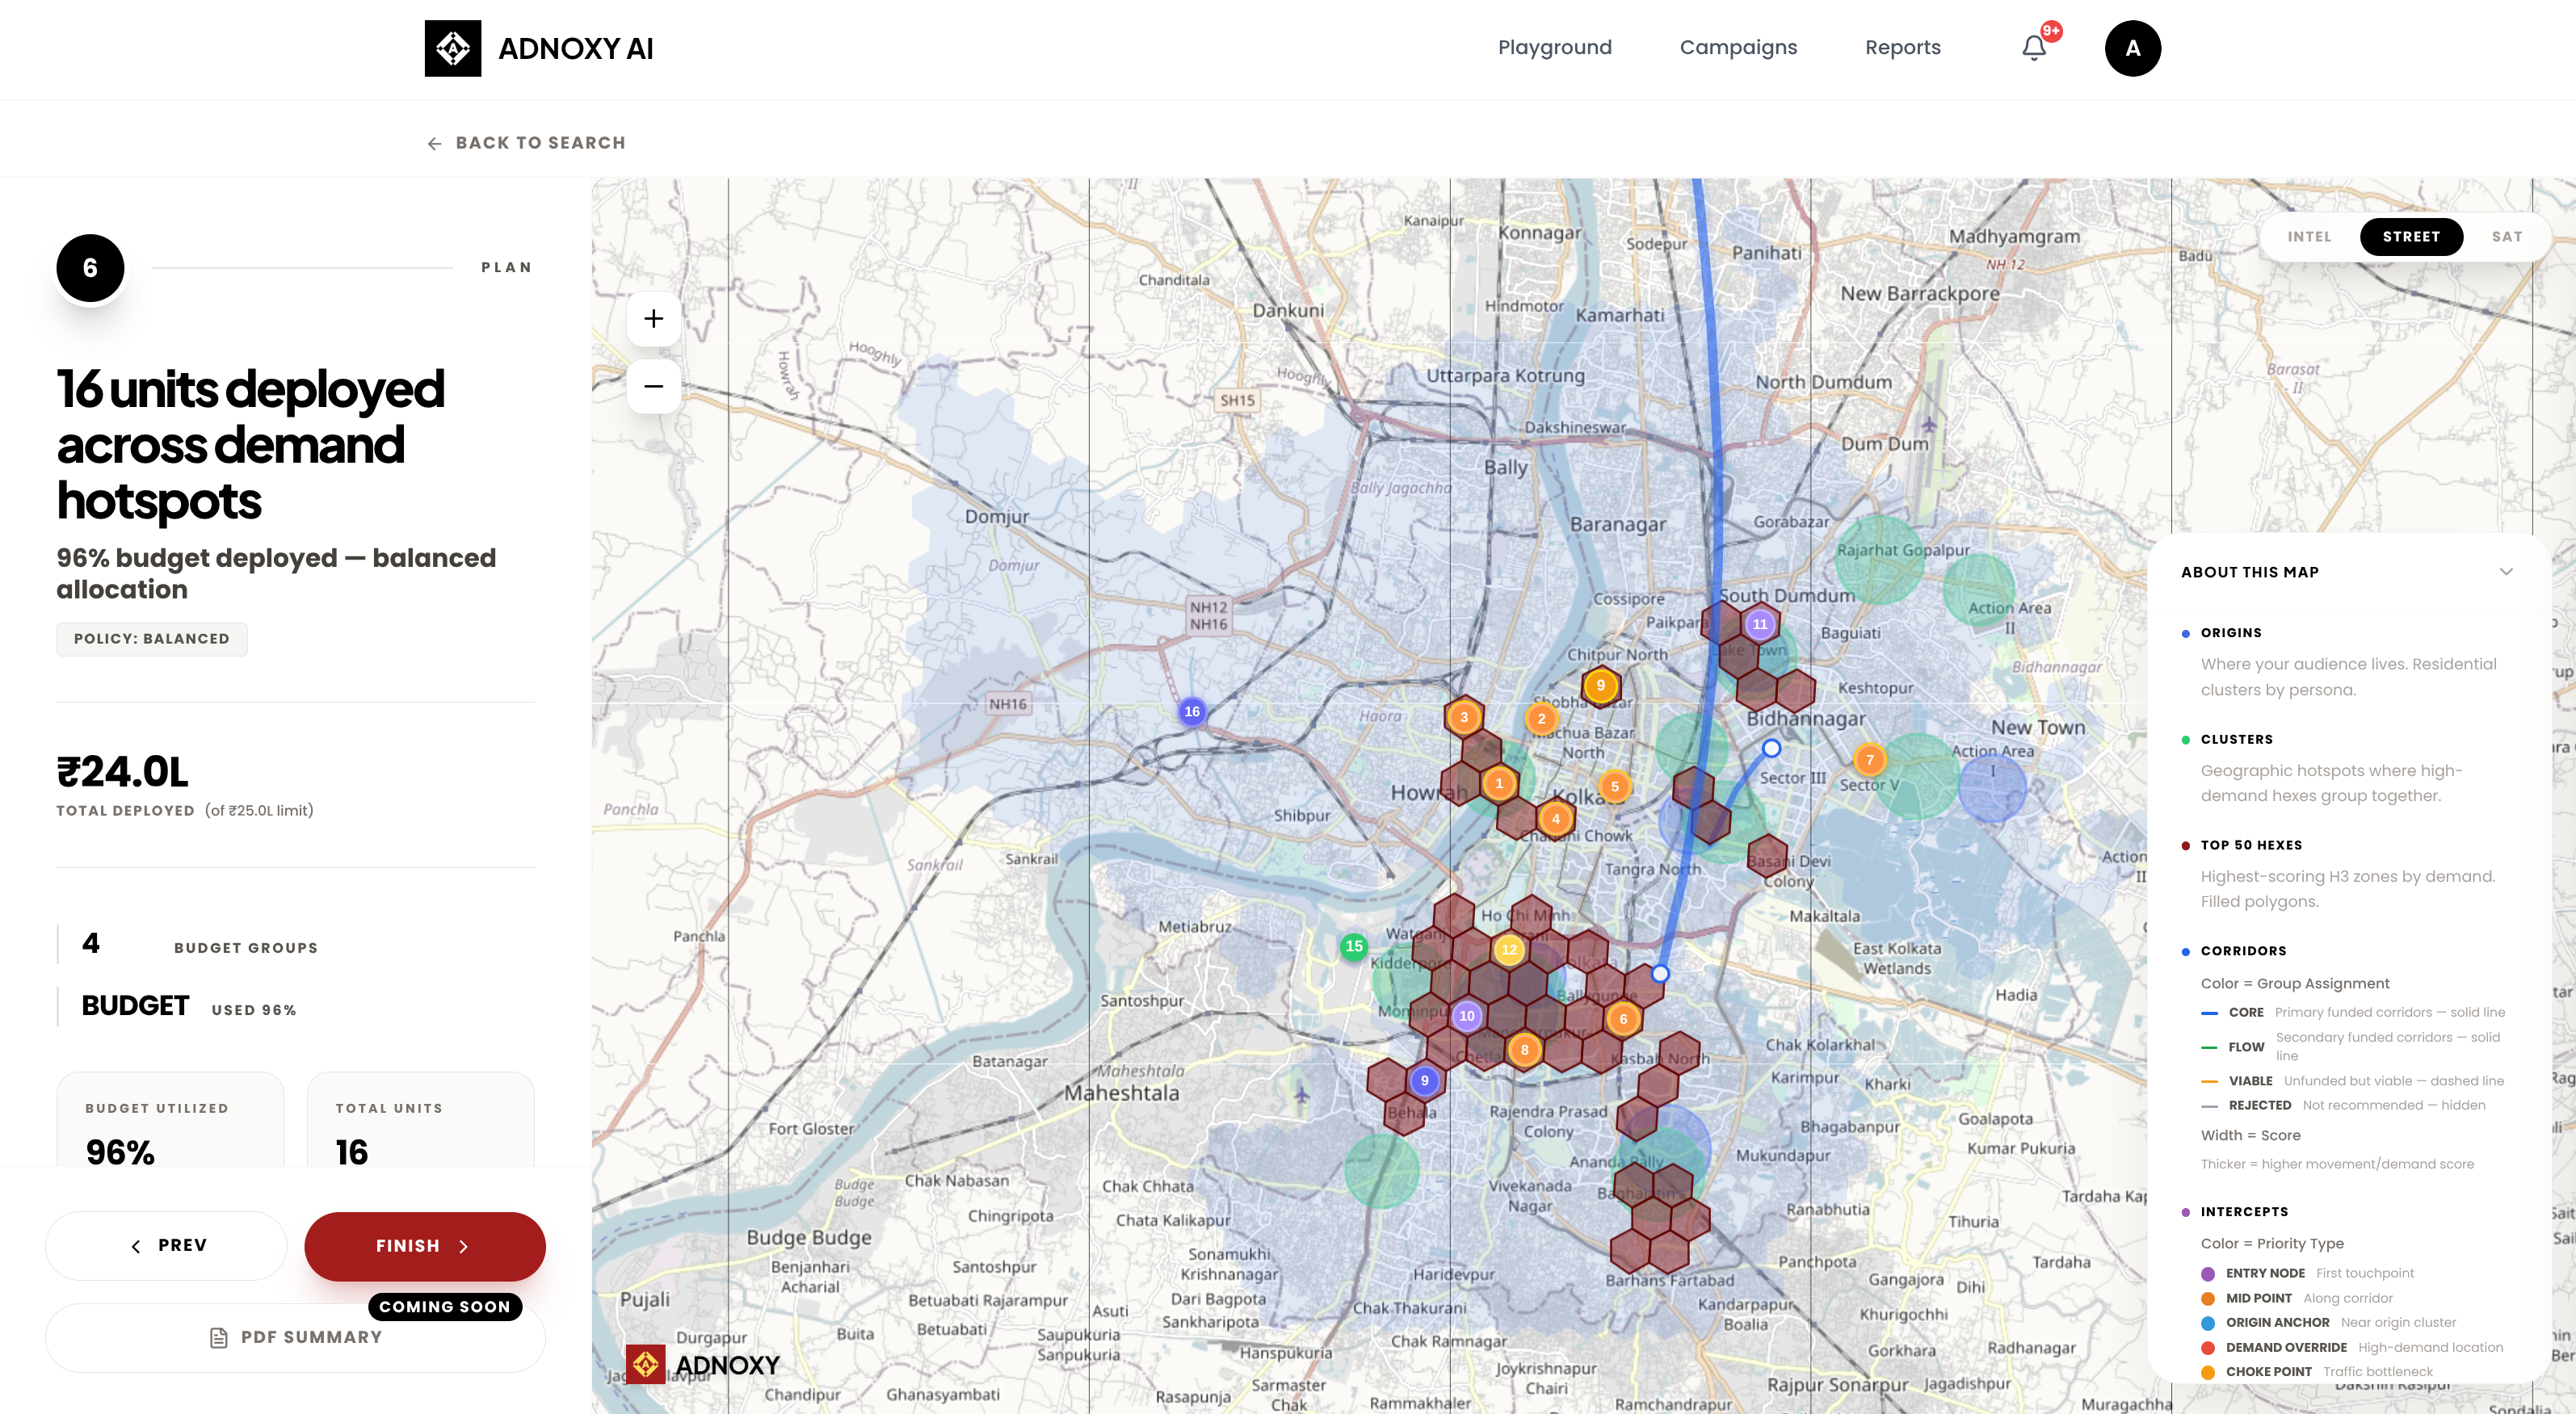Click the BUDGET used 96% label

point(189,1006)
